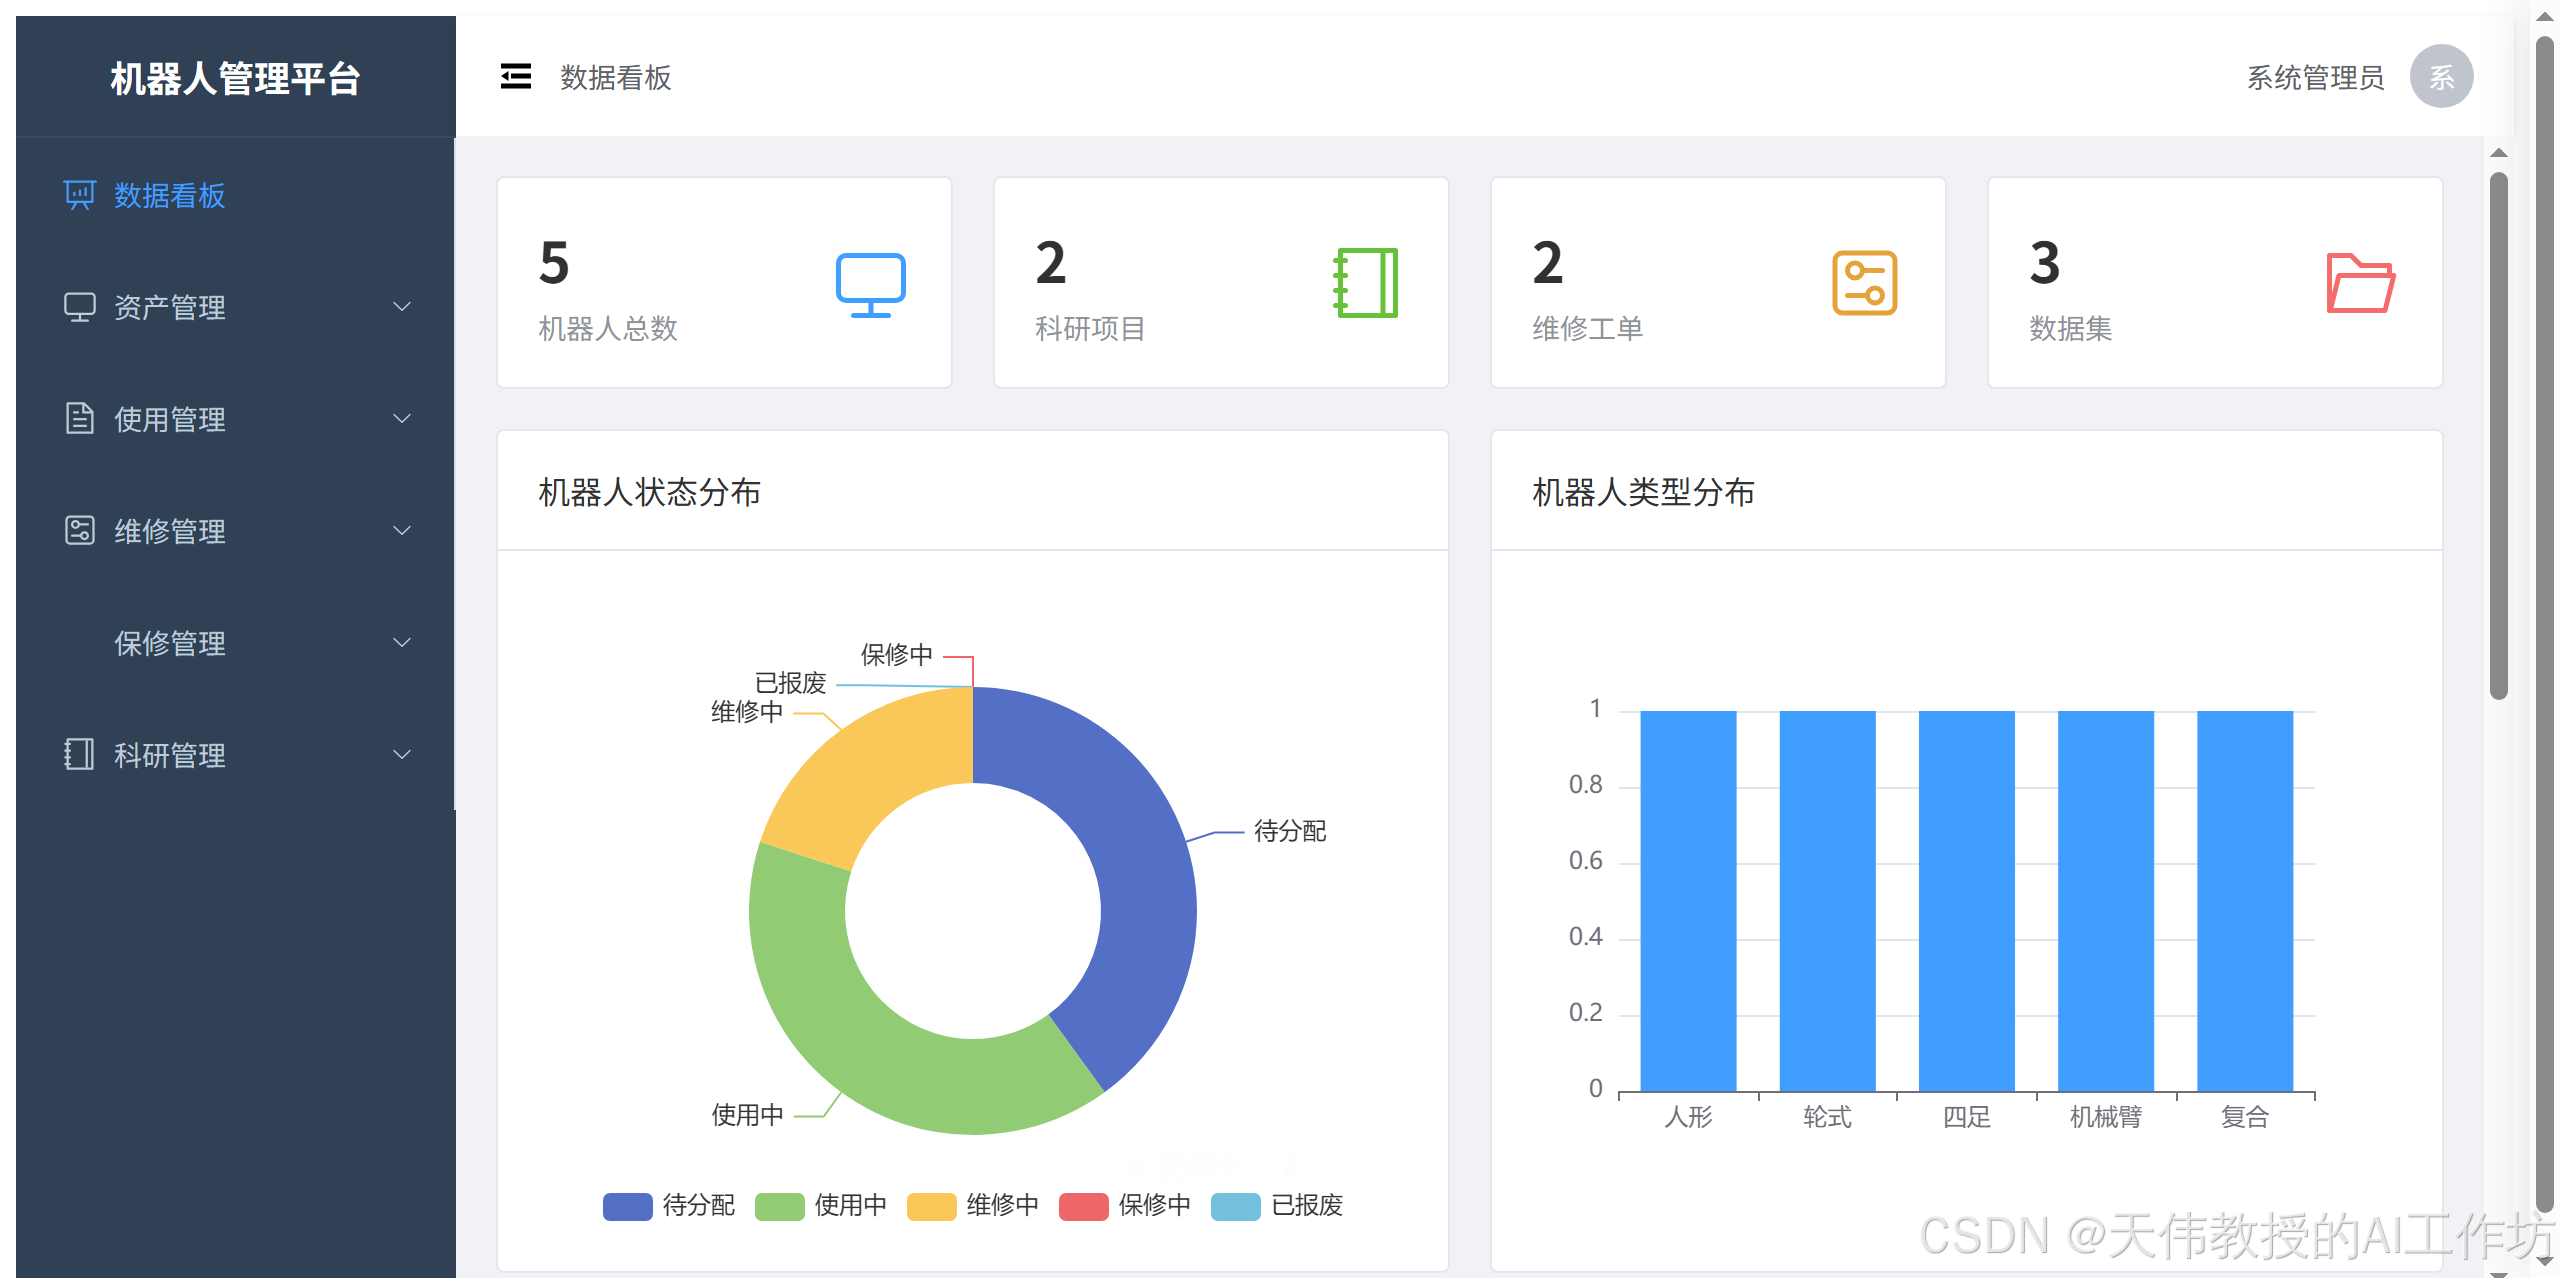Click the 四足 x-axis label

click(x=1967, y=1117)
